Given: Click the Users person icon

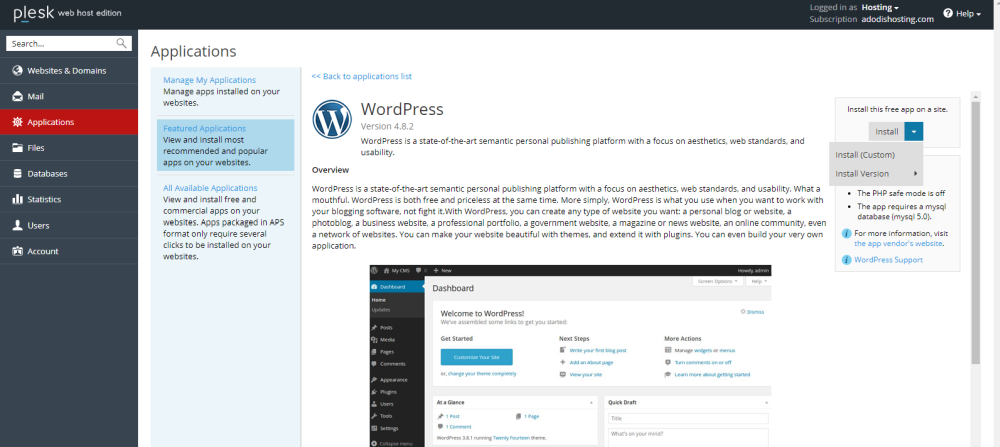Looking at the screenshot, I should (x=17, y=226).
